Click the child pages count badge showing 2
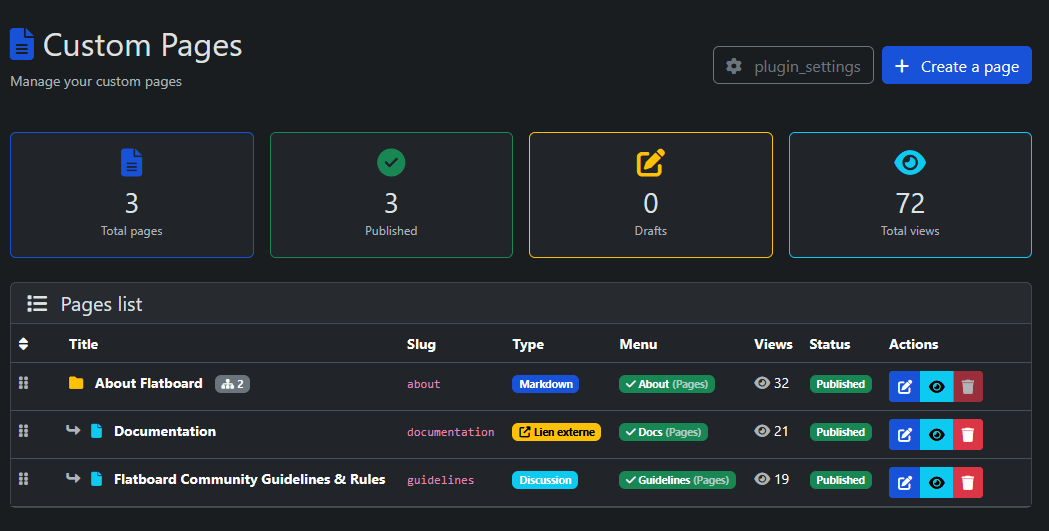The image size is (1049, 531). point(232,384)
